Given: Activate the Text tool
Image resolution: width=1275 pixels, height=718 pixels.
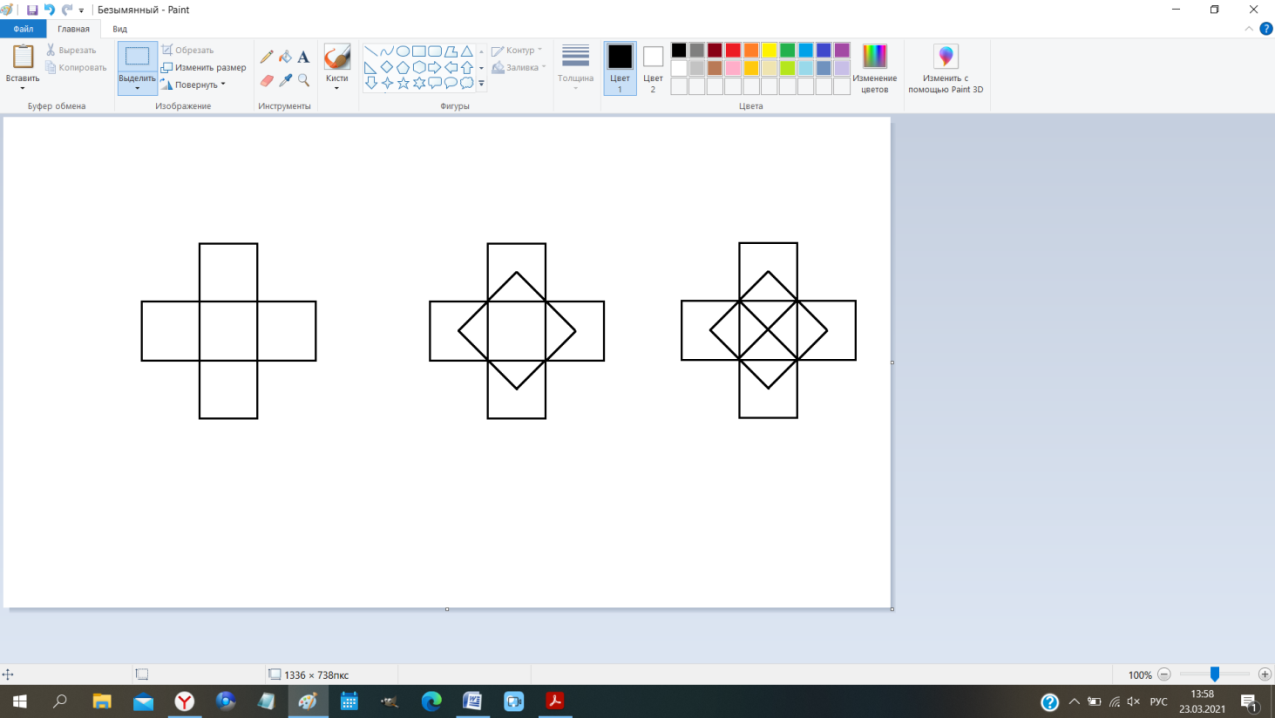Looking at the screenshot, I should pyautogui.click(x=304, y=57).
